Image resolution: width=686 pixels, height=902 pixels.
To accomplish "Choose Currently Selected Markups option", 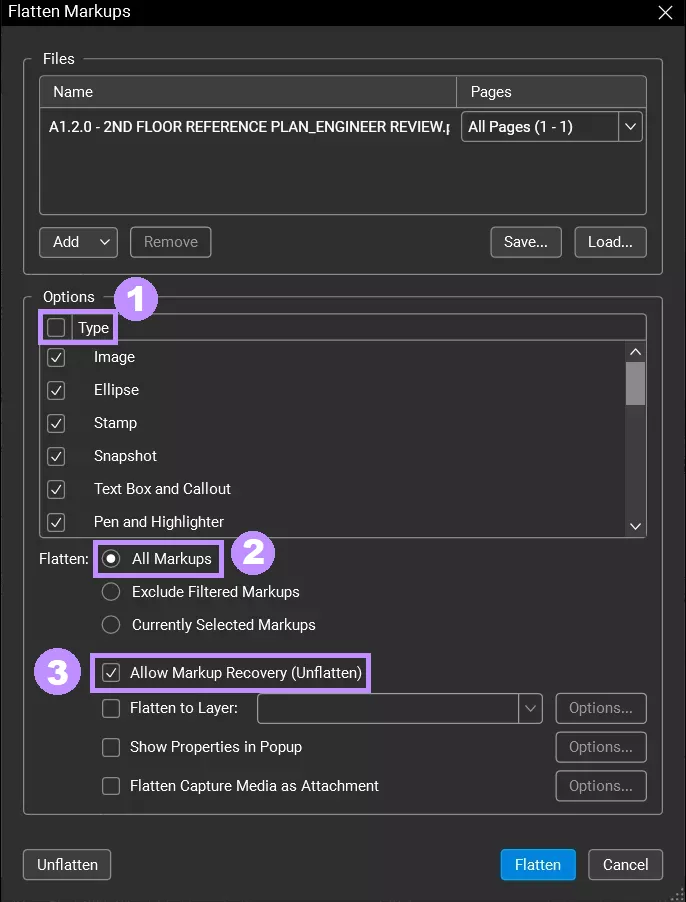I will 111,625.
